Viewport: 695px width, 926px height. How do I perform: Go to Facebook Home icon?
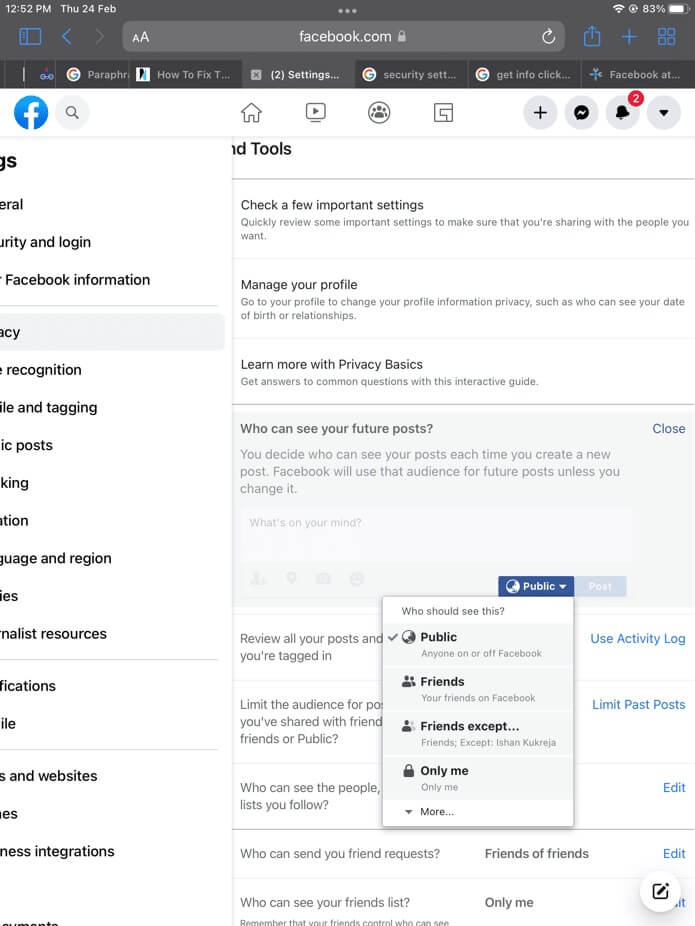click(251, 112)
